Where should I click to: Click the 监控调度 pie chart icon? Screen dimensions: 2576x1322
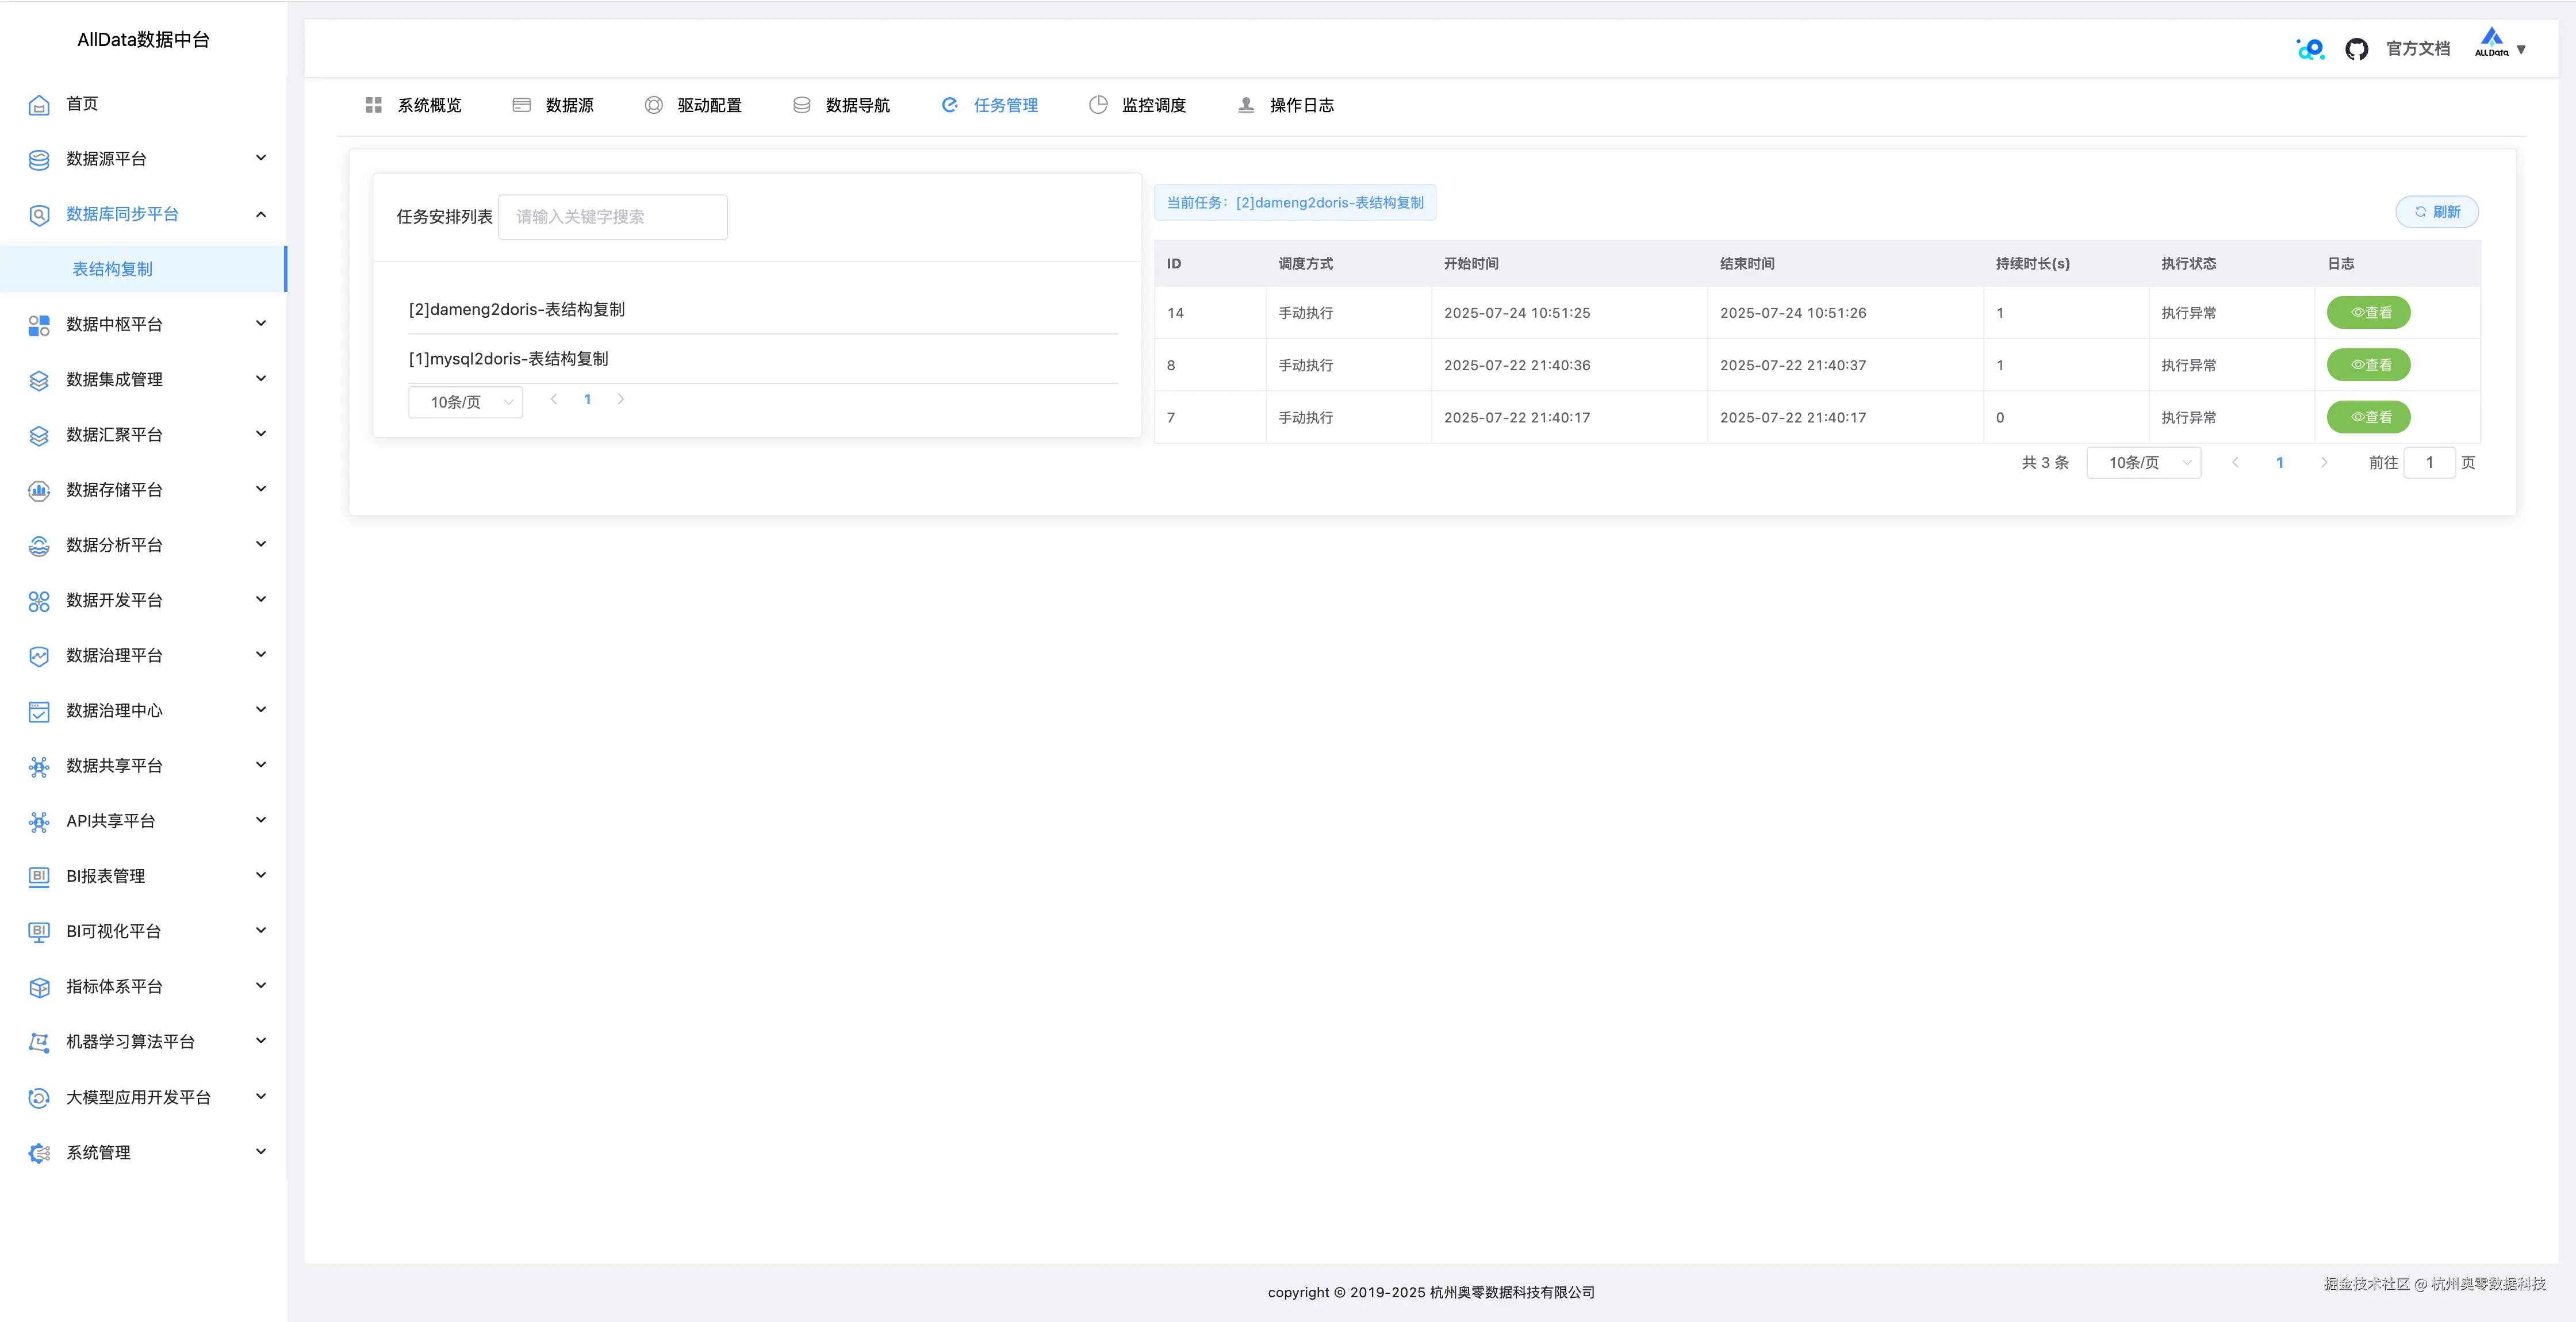tap(1098, 105)
